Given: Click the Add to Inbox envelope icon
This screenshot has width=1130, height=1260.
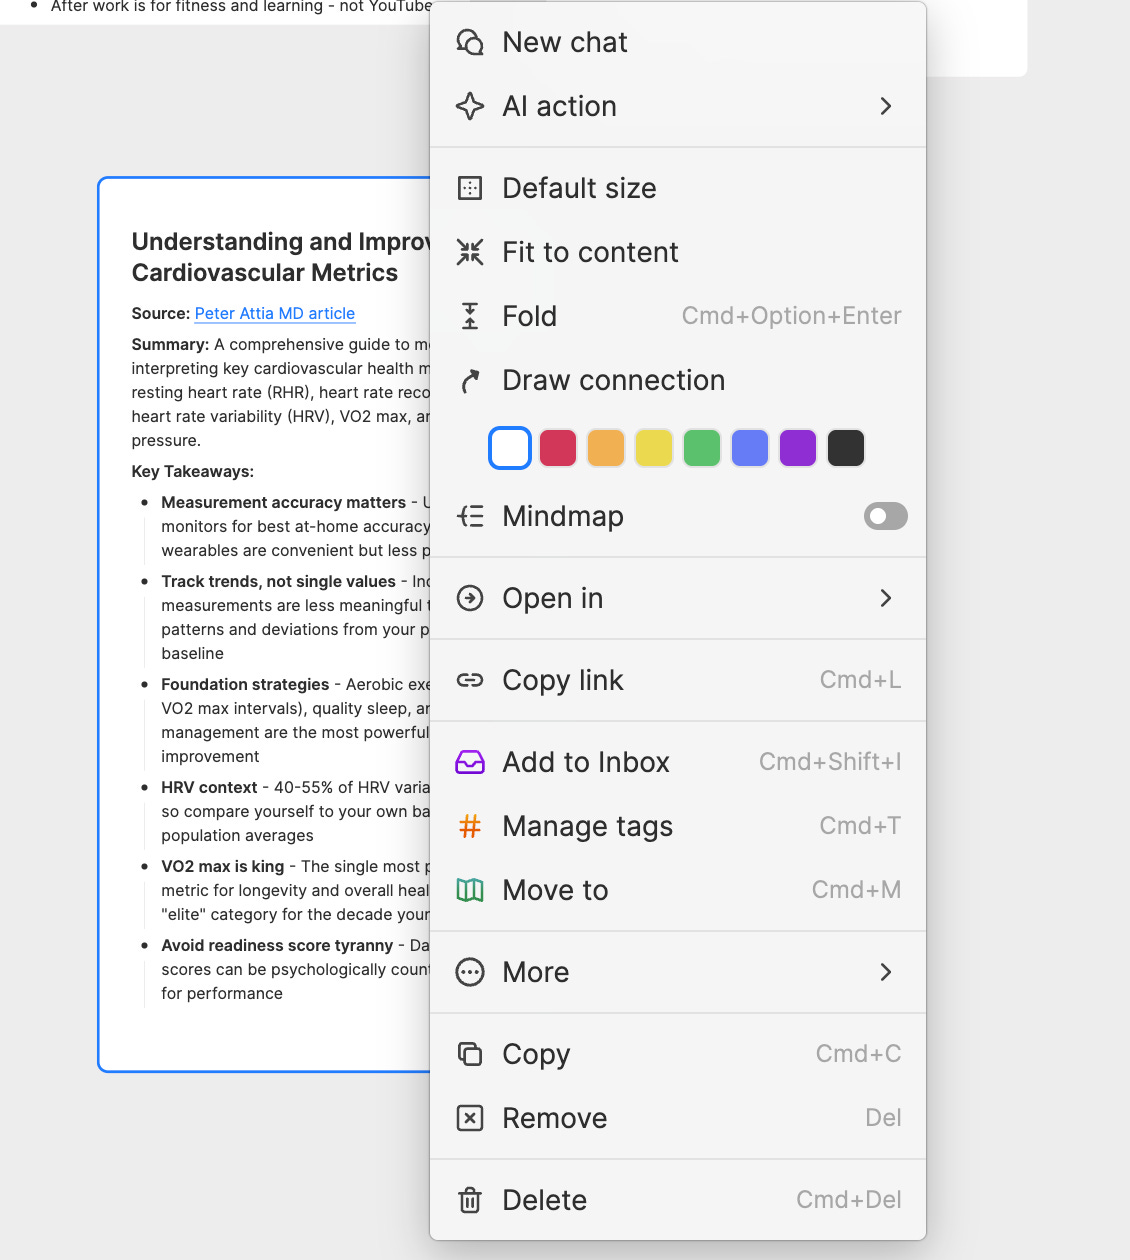Looking at the screenshot, I should click(469, 762).
